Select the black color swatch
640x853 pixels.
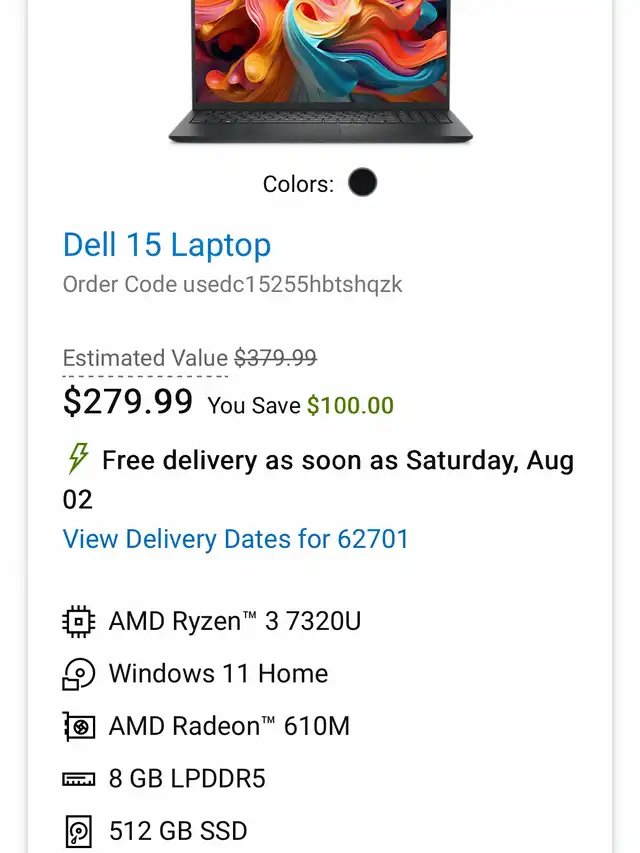click(362, 183)
